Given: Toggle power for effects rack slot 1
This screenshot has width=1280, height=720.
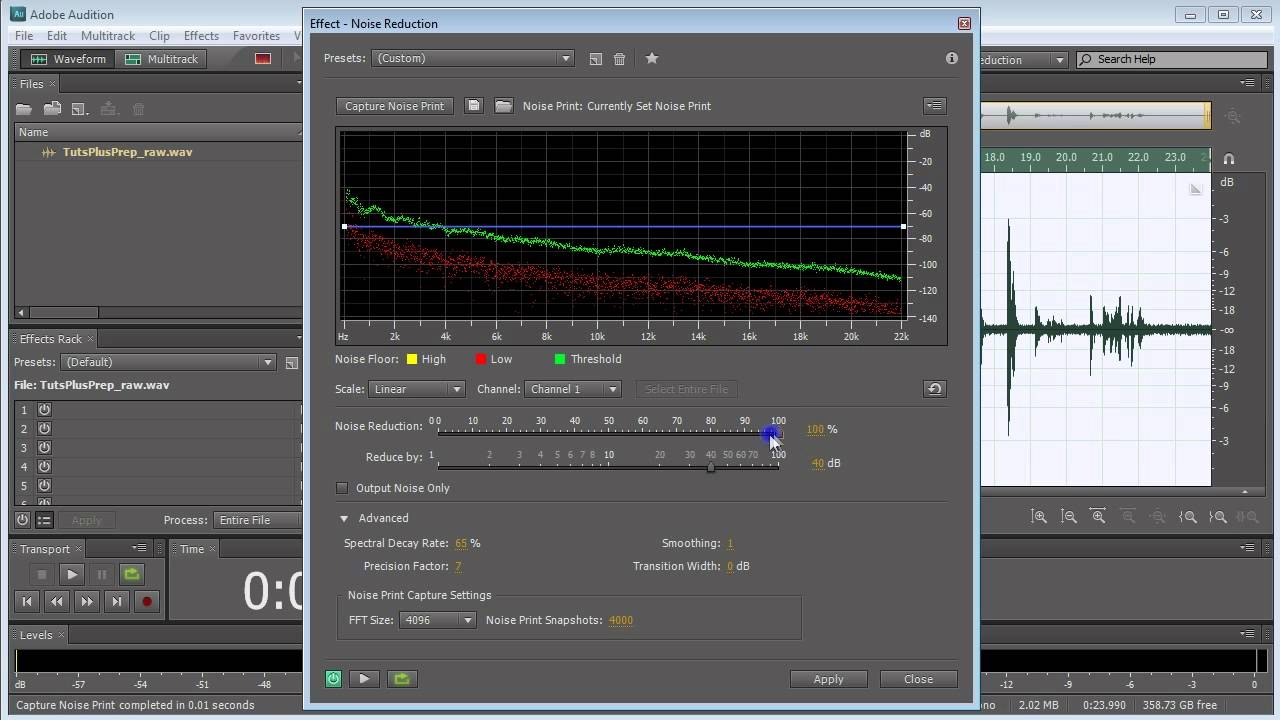Looking at the screenshot, I should 45,410.
